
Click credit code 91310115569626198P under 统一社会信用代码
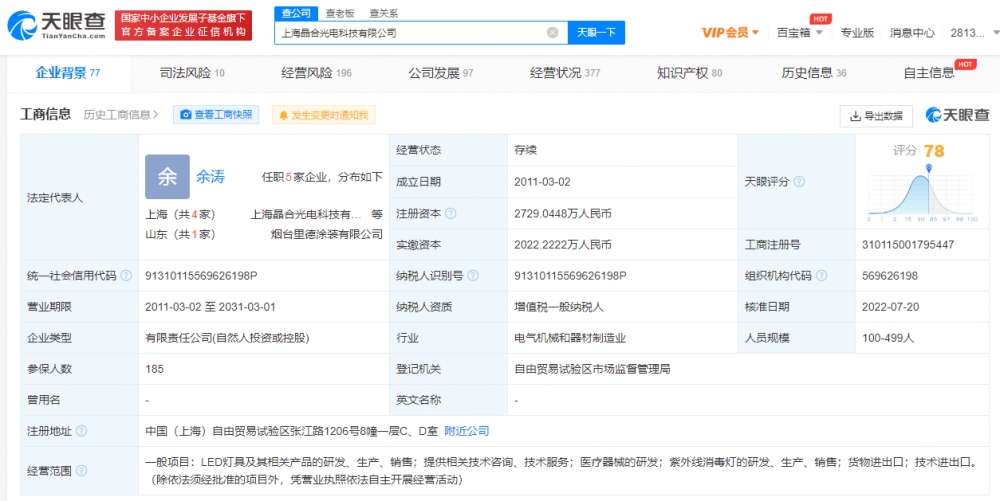[x=202, y=276]
